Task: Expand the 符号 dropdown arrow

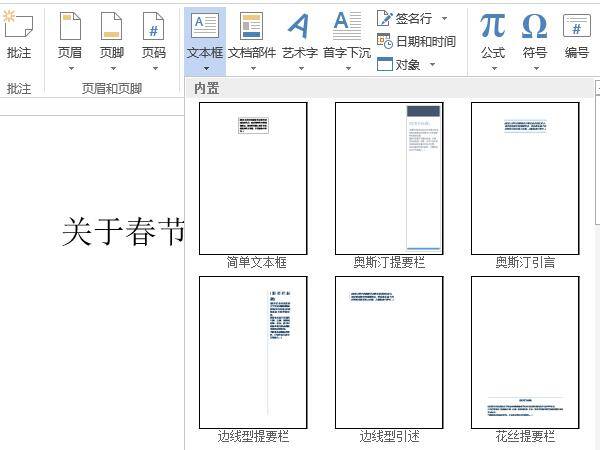Action: (536, 68)
